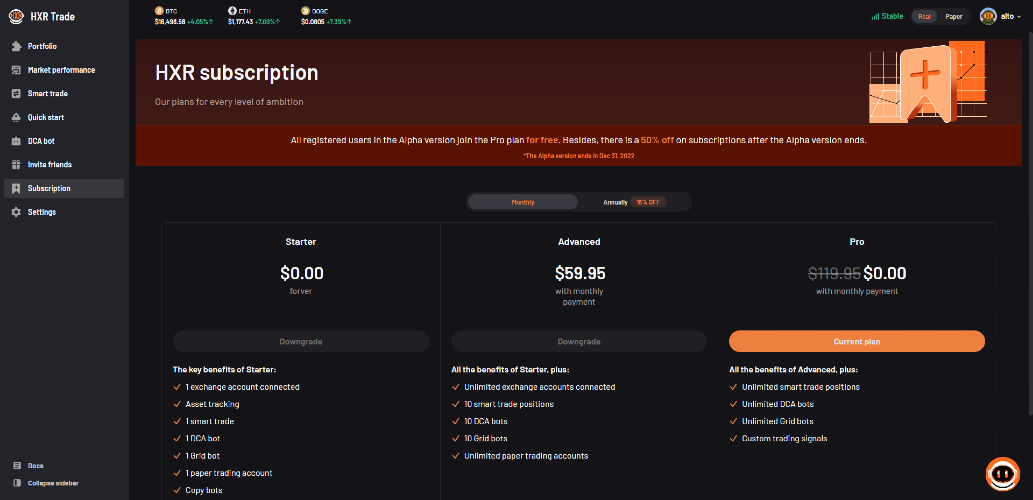Viewport: 1033px width, 500px height.
Task: Switch to Real trading mode
Action: tap(924, 16)
